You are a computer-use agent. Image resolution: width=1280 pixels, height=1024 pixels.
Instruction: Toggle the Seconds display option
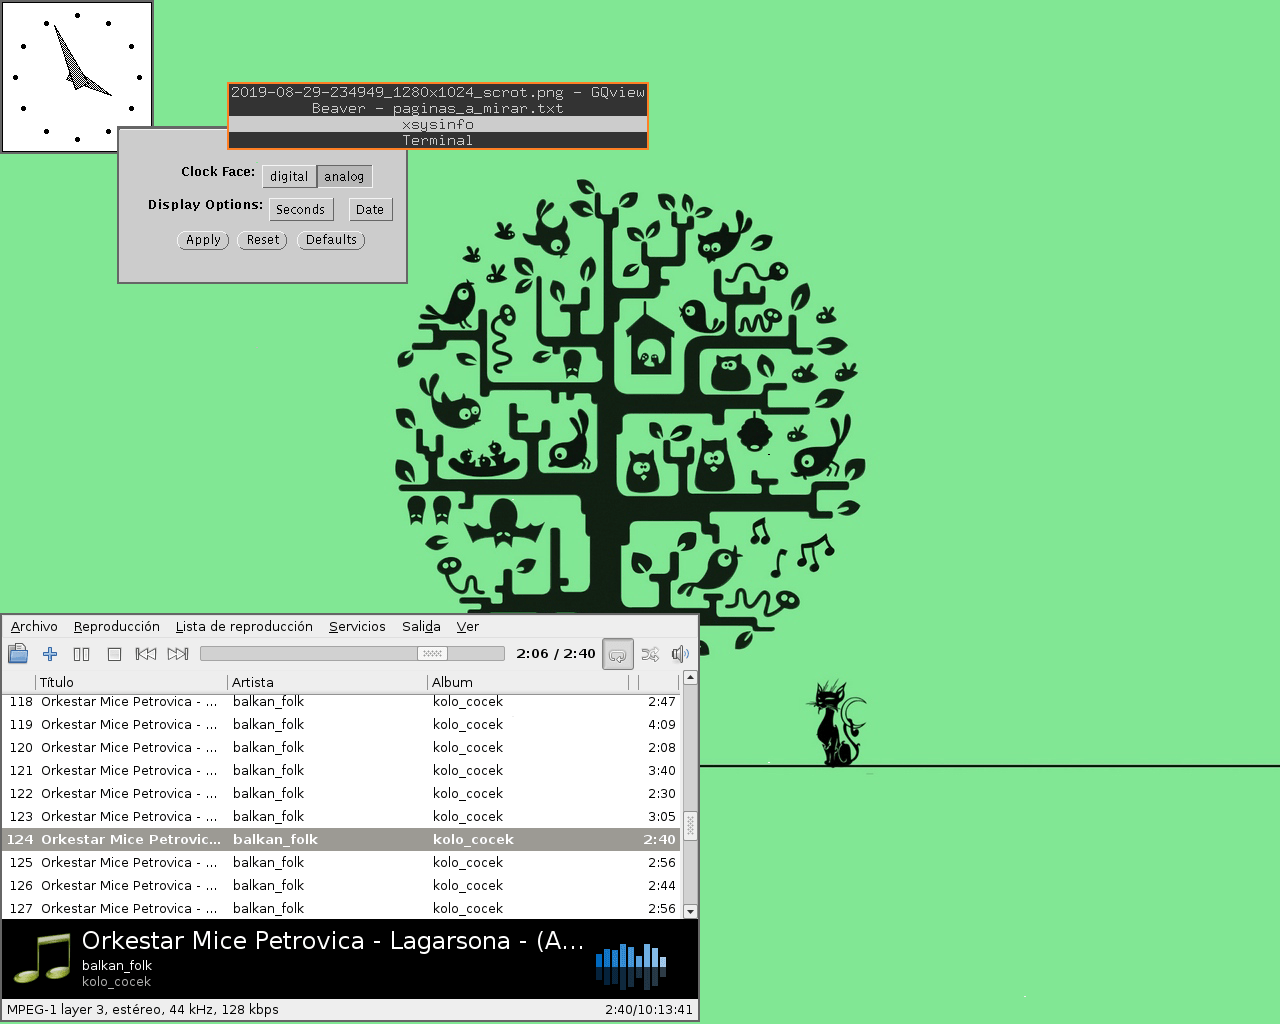coord(300,209)
